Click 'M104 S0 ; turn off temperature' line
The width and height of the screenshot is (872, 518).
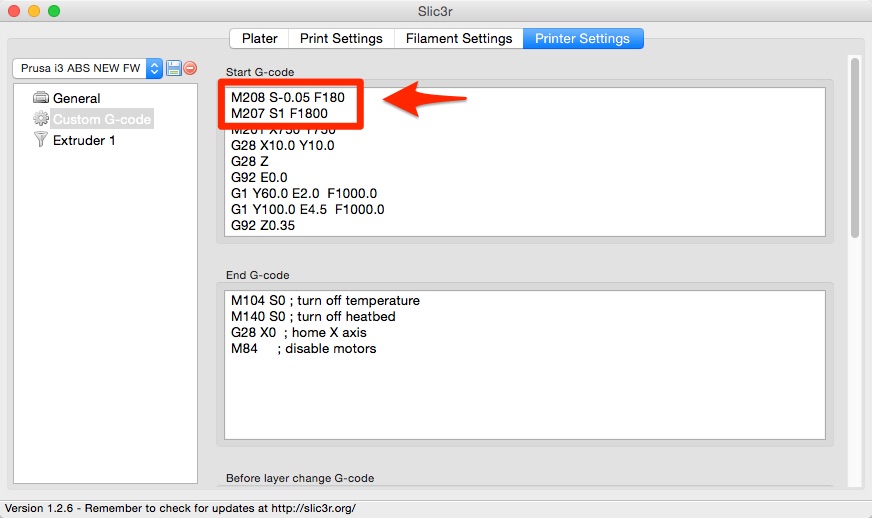pos(325,300)
